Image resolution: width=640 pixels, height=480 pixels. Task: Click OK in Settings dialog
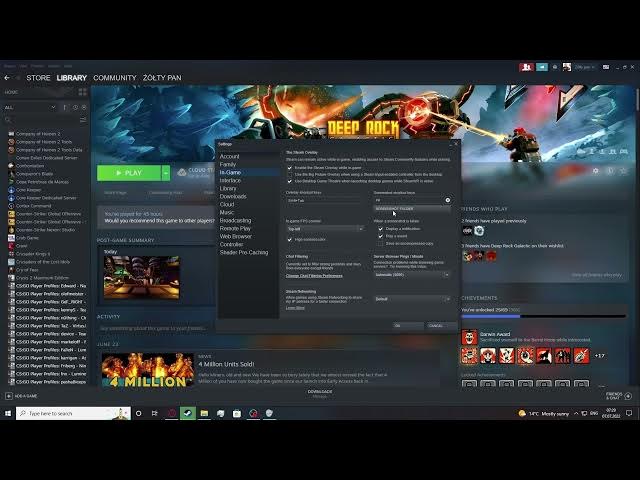[407, 326]
